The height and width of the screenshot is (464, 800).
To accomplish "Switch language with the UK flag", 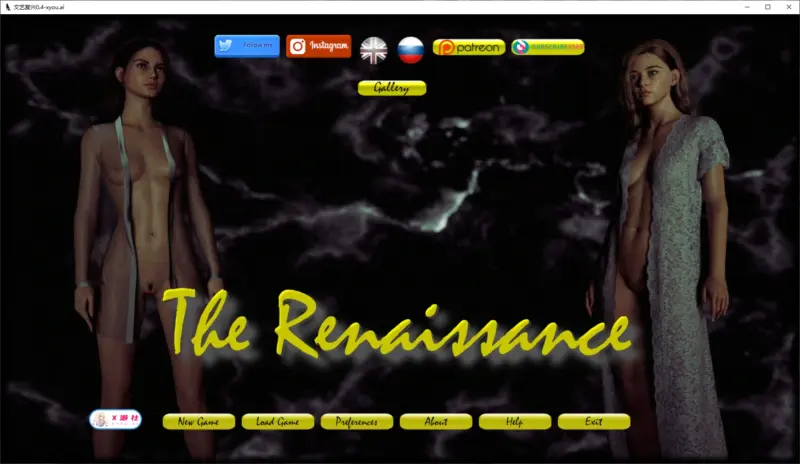I will 373,50.
